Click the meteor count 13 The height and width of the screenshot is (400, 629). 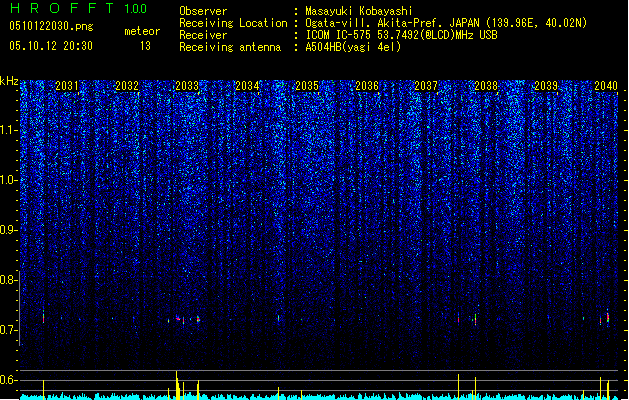point(145,46)
